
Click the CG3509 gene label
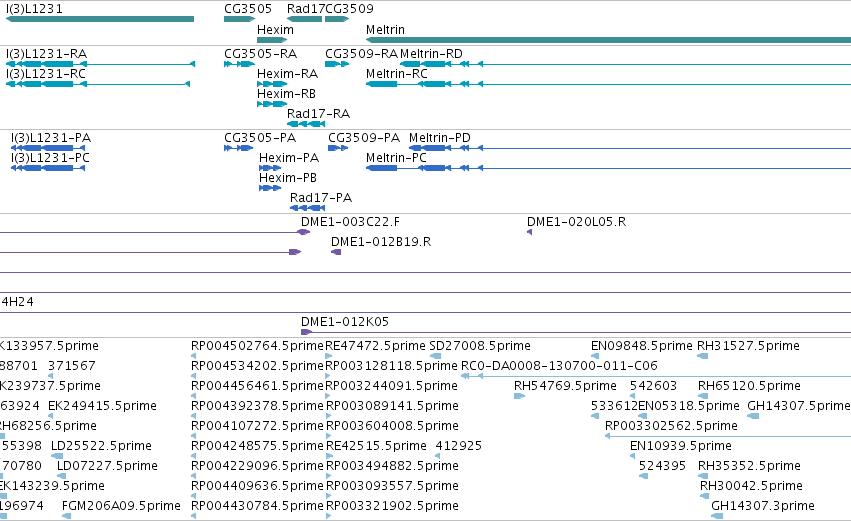point(349,9)
